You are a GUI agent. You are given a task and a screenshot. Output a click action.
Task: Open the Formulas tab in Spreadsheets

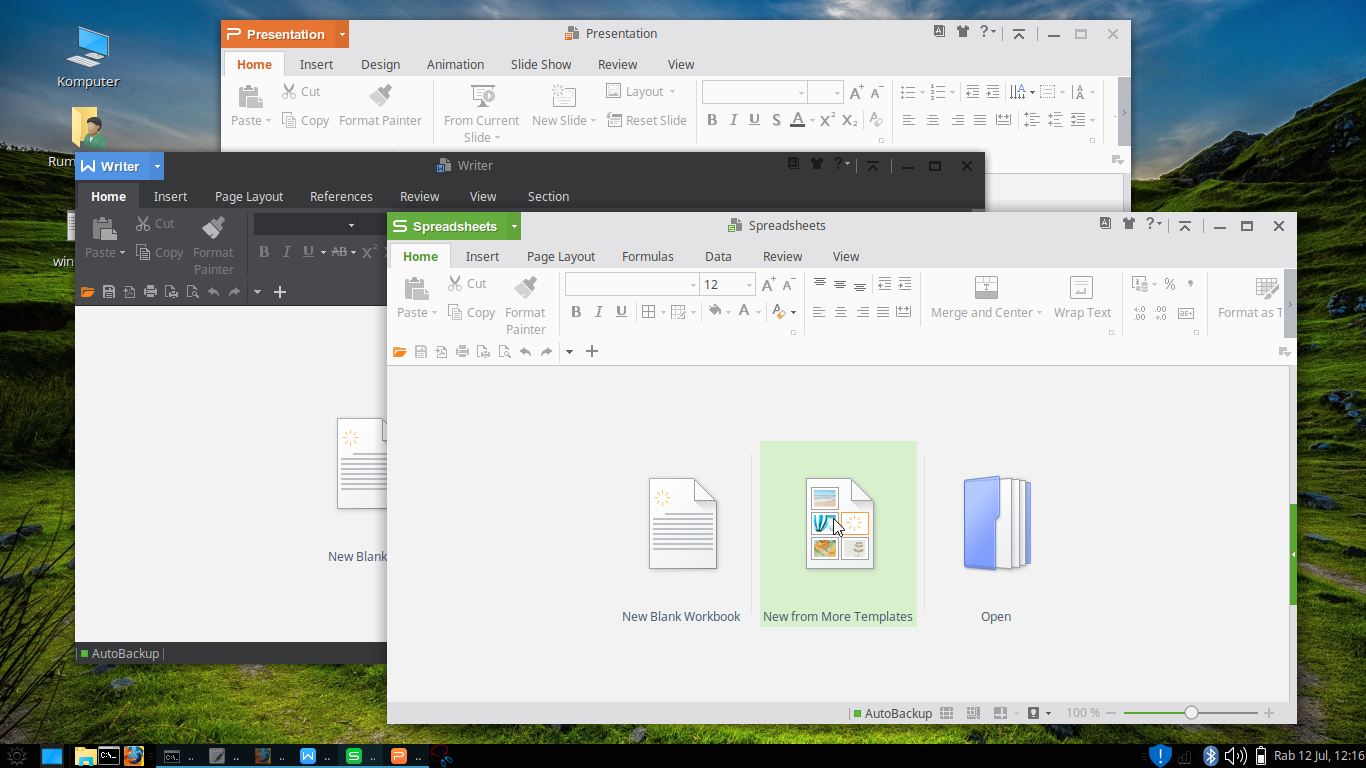648,257
